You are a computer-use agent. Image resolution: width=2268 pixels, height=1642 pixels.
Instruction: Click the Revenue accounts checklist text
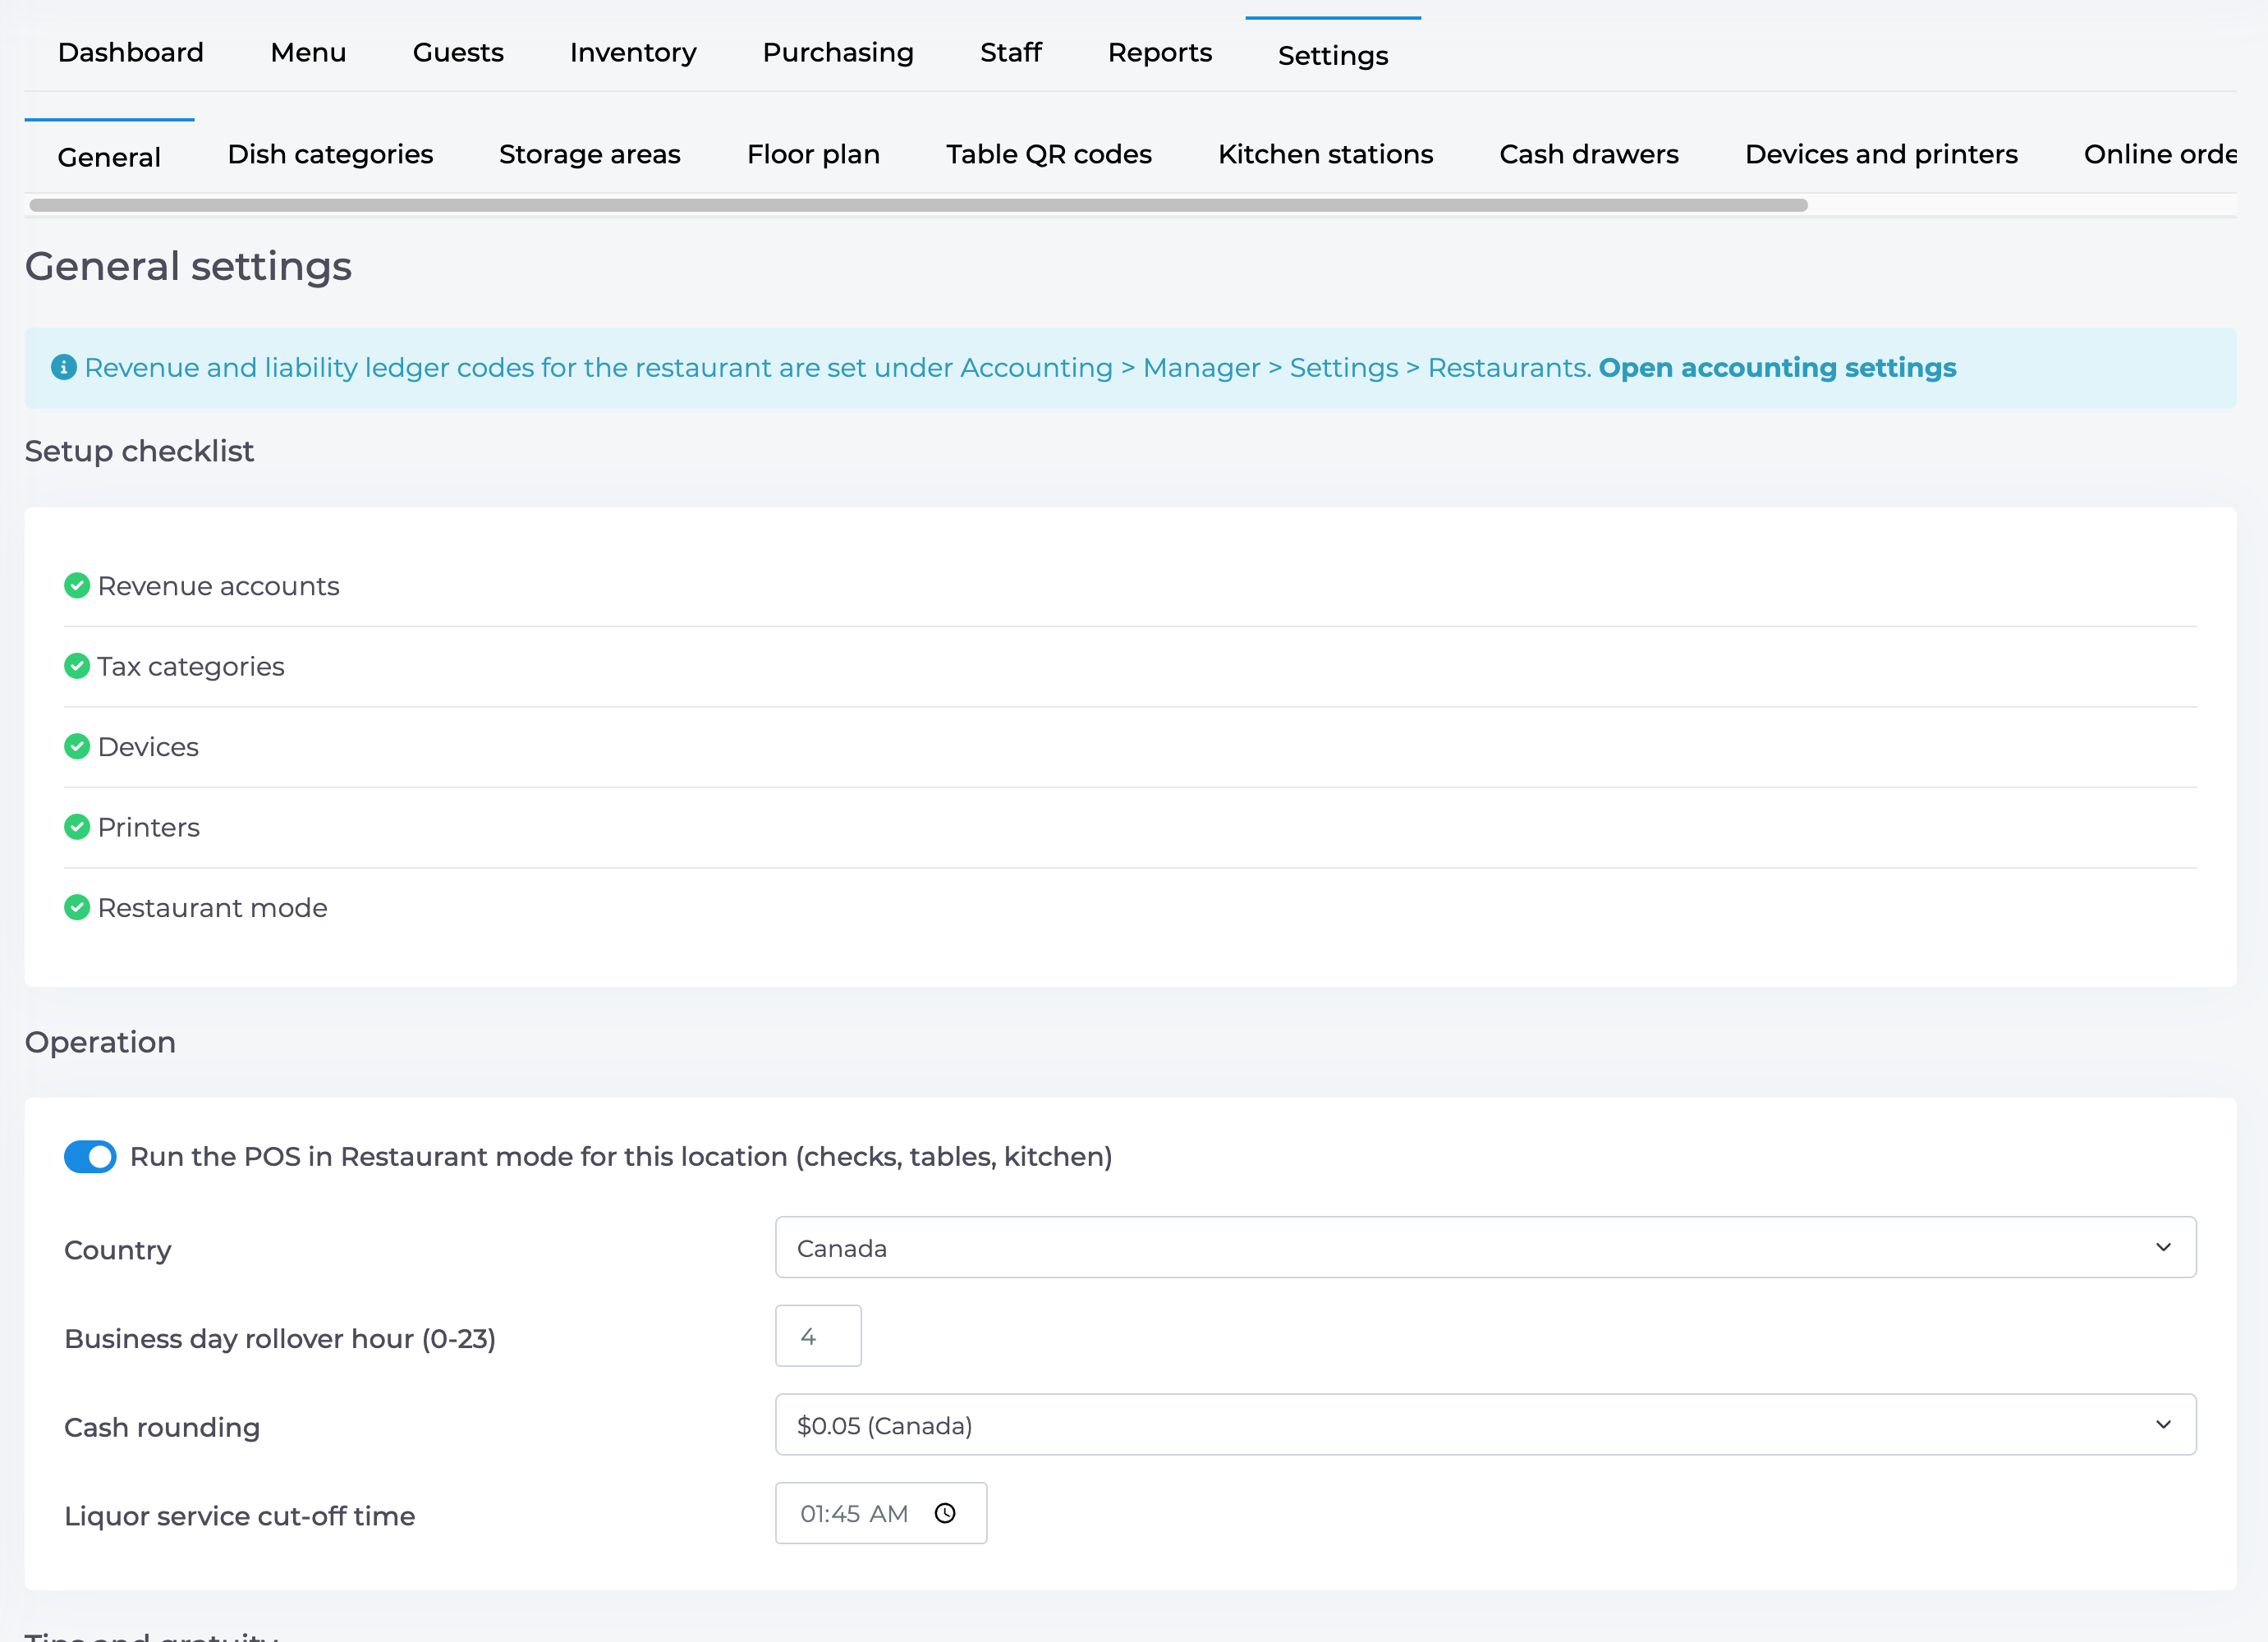click(x=219, y=586)
